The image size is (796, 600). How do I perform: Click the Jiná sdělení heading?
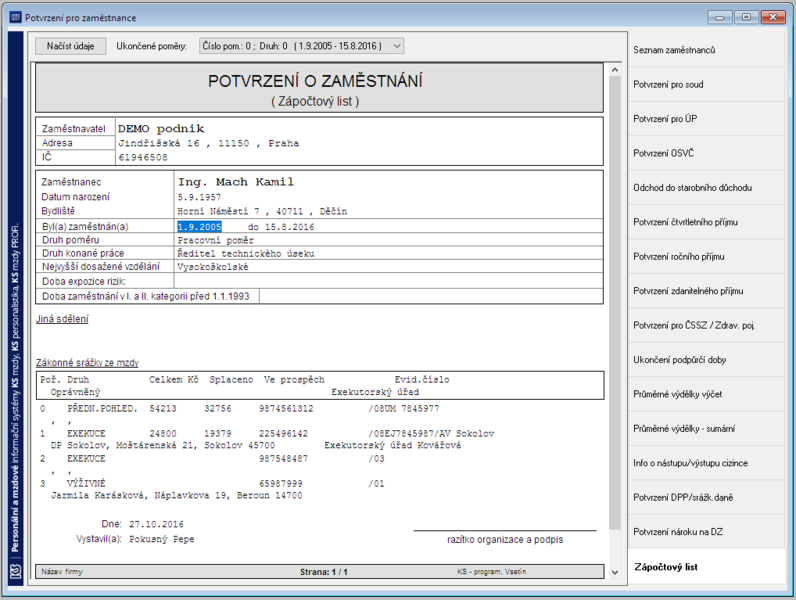[x=62, y=319]
